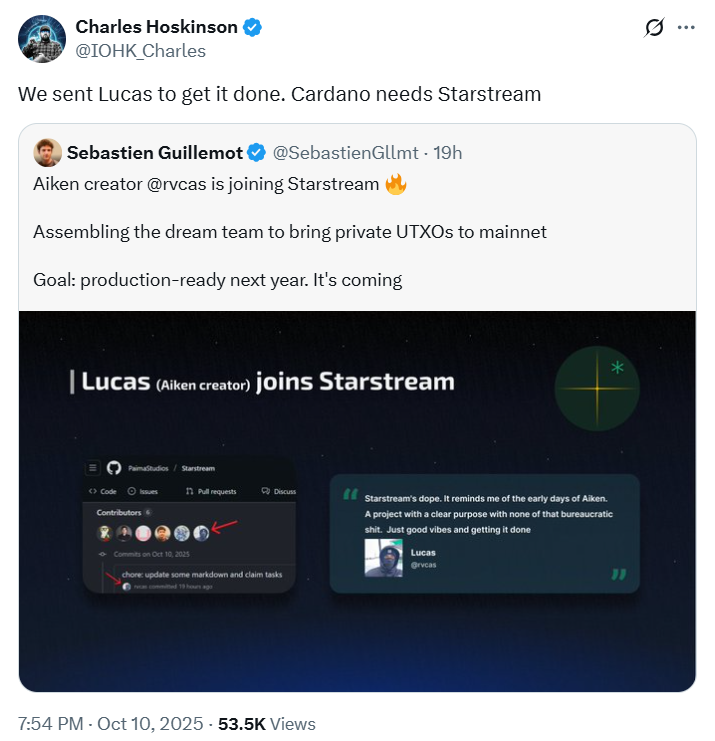Click Lucas's avatar in the quote card
The image size is (715, 741).
pyautogui.click(x=384, y=558)
